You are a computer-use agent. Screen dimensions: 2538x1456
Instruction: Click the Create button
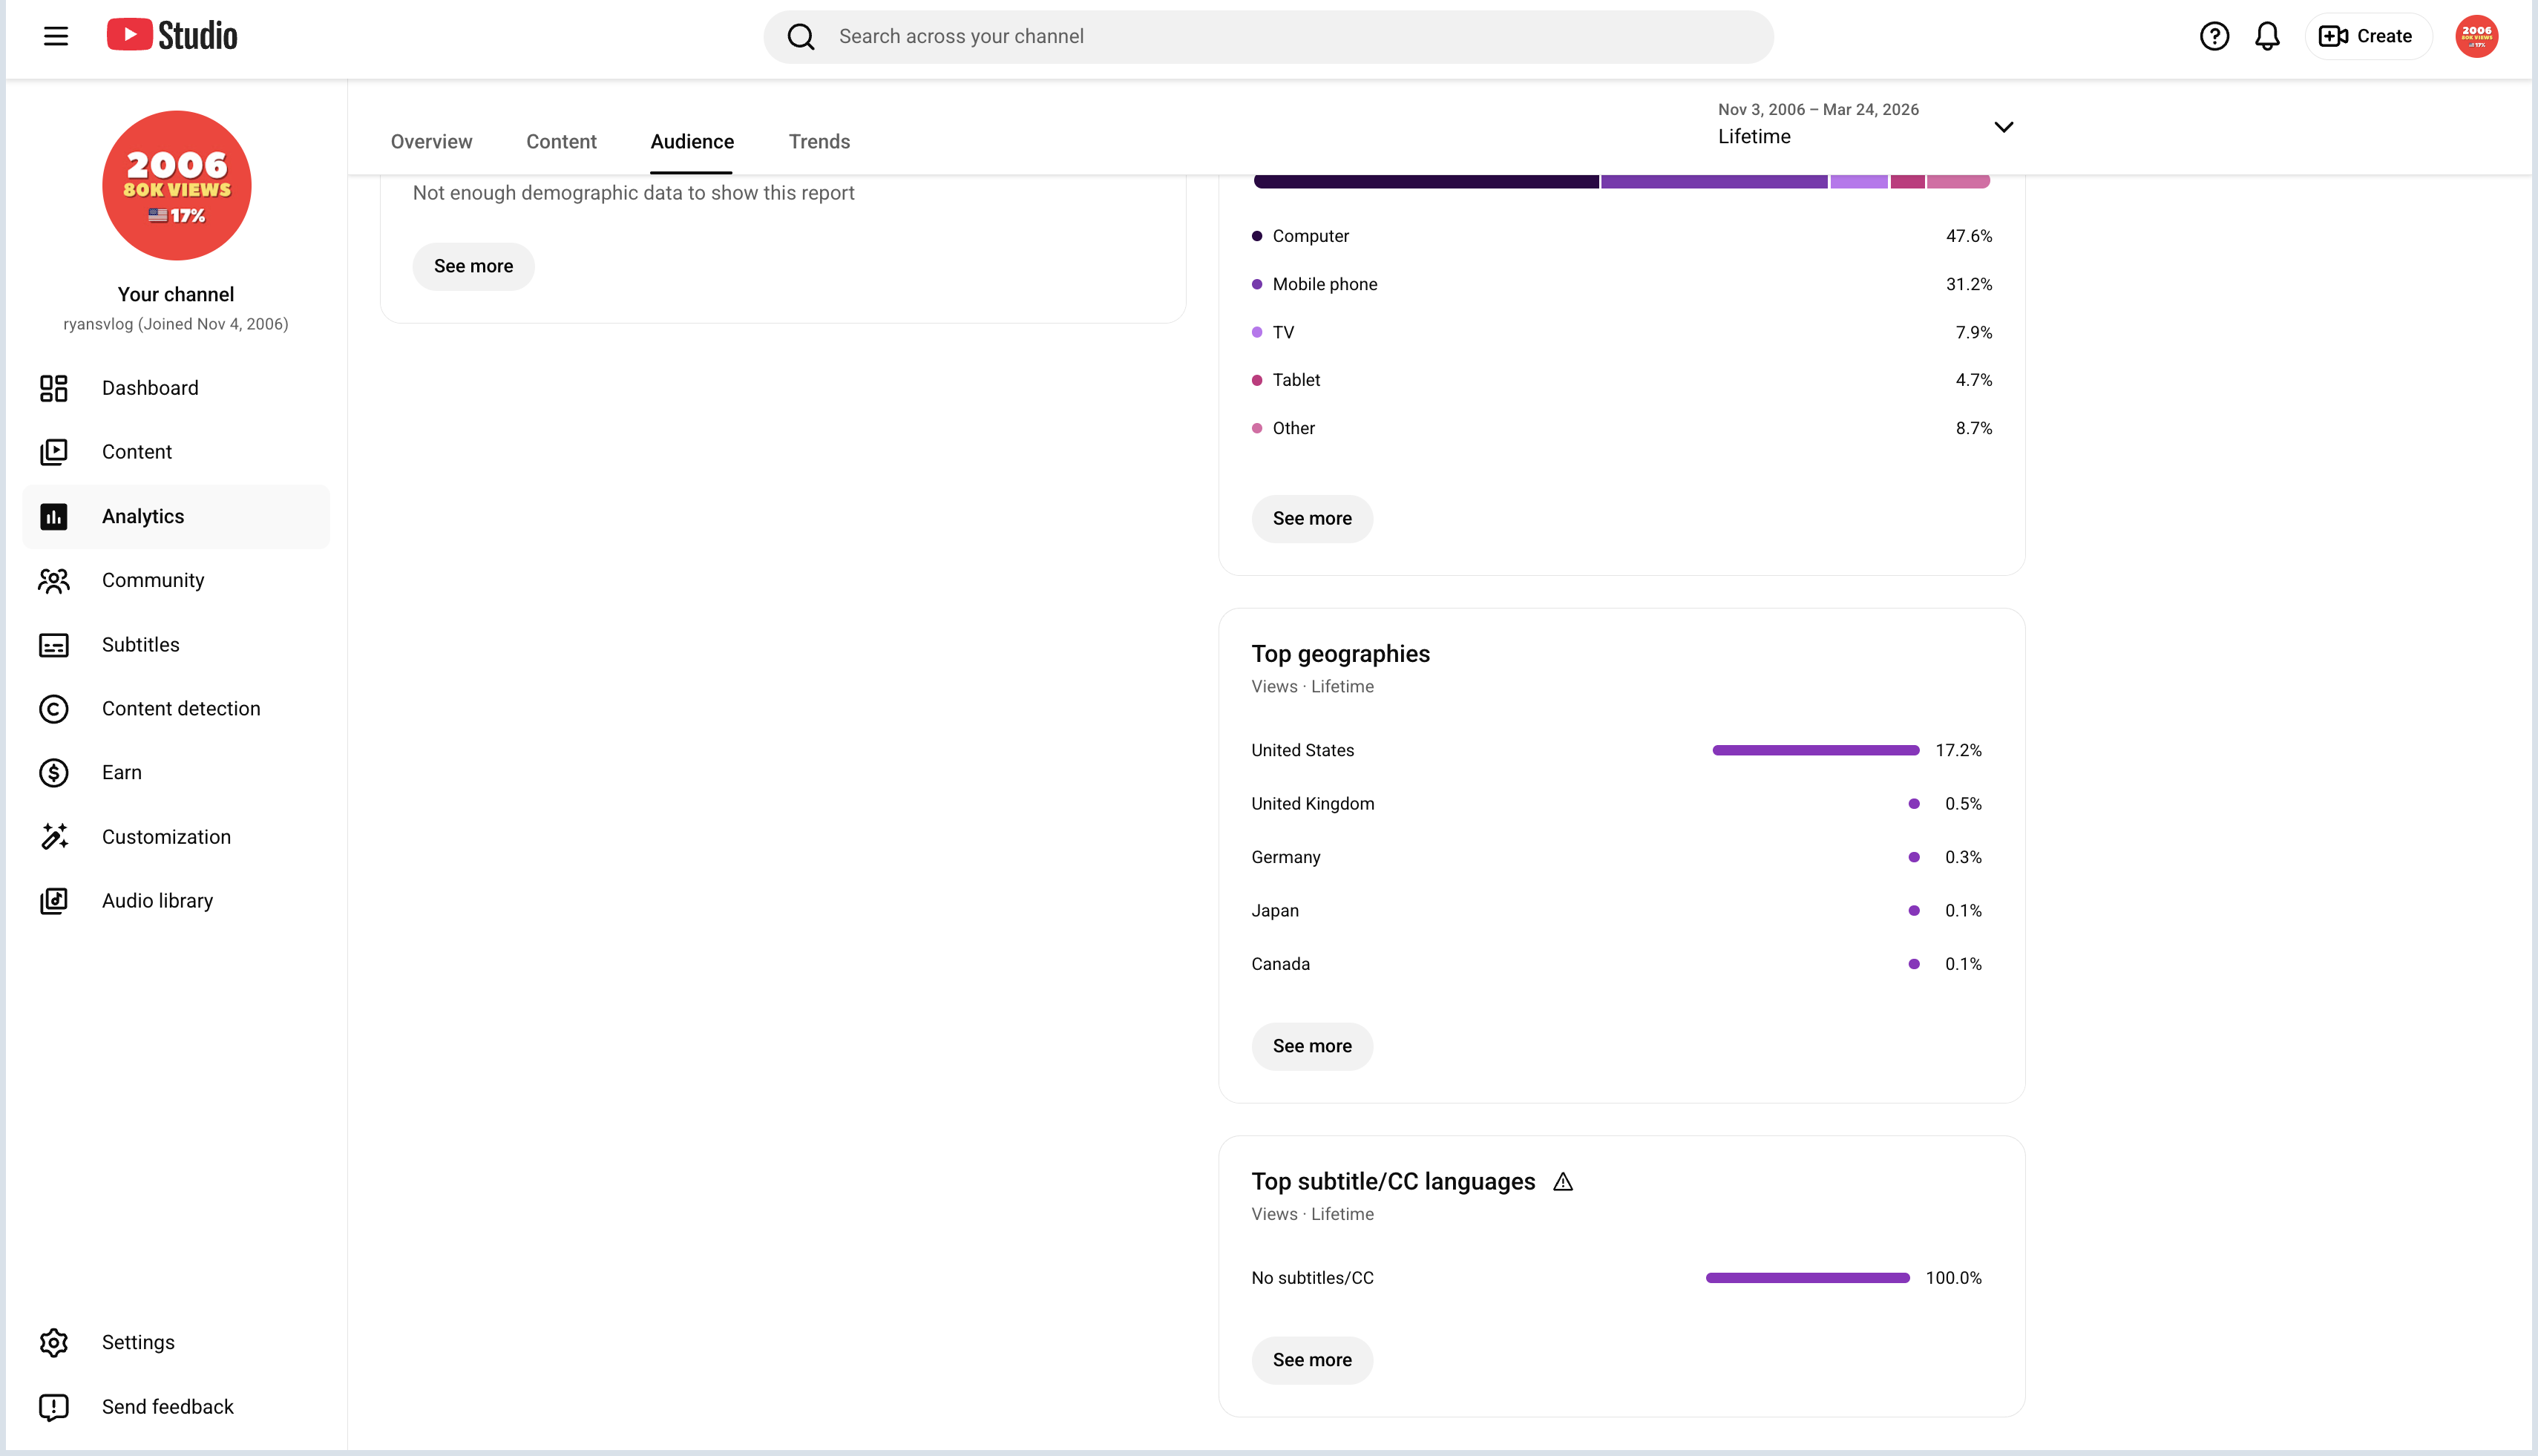point(2368,36)
